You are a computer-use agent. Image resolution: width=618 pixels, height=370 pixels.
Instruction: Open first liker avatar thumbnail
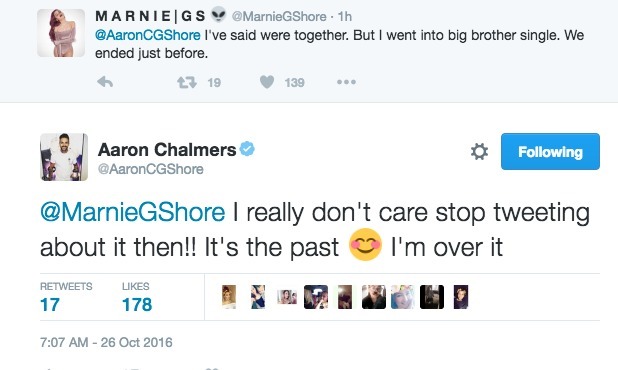[229, 297]
